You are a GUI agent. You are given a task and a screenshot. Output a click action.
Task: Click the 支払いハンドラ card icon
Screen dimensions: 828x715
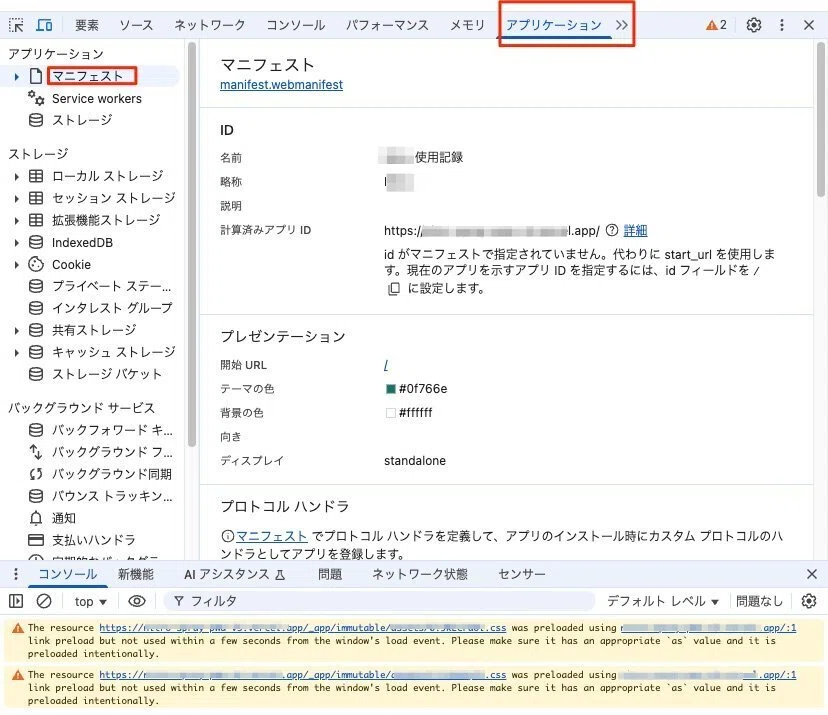pyautogui.click(x=36, y=540)
